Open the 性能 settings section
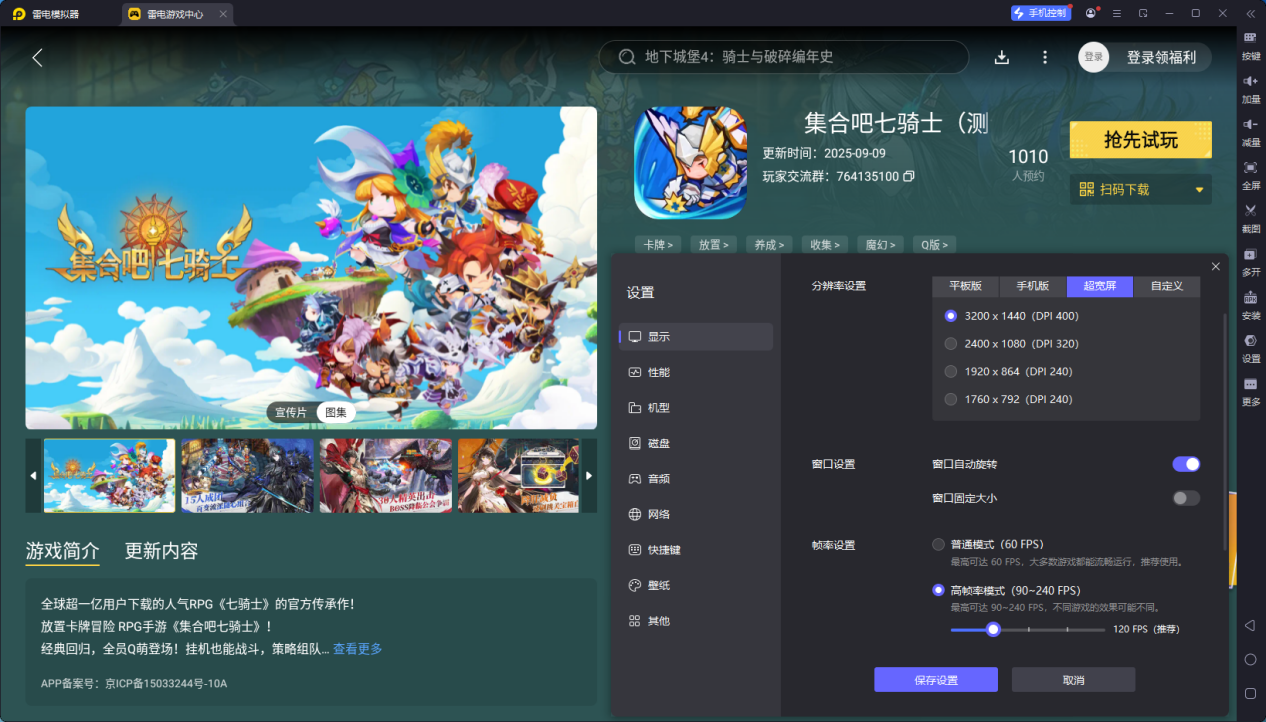 [696, 372]
